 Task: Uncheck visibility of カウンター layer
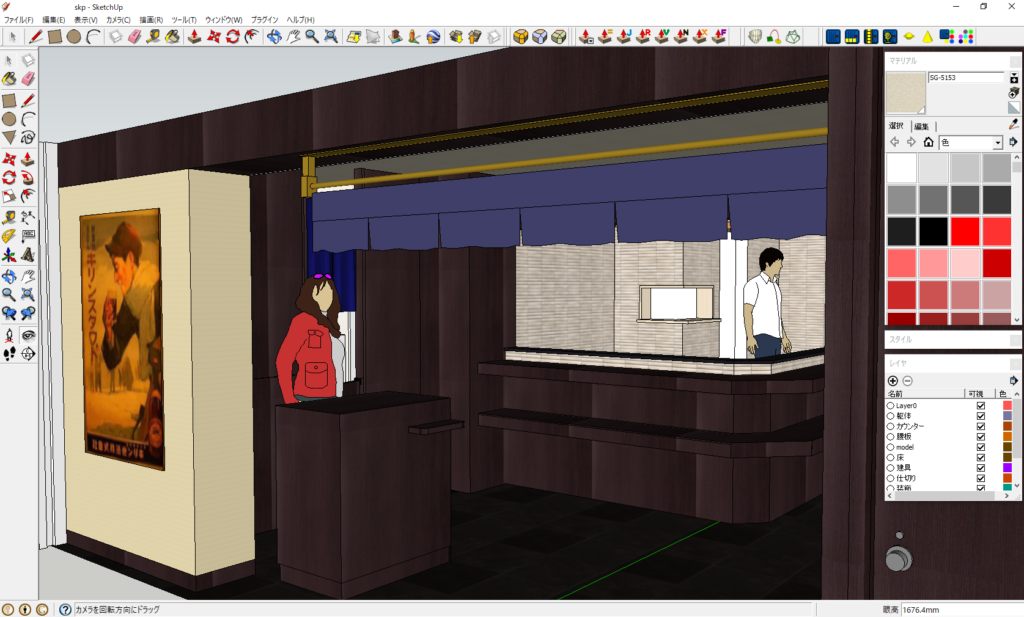pyautogui.click(x=980, y=426)
